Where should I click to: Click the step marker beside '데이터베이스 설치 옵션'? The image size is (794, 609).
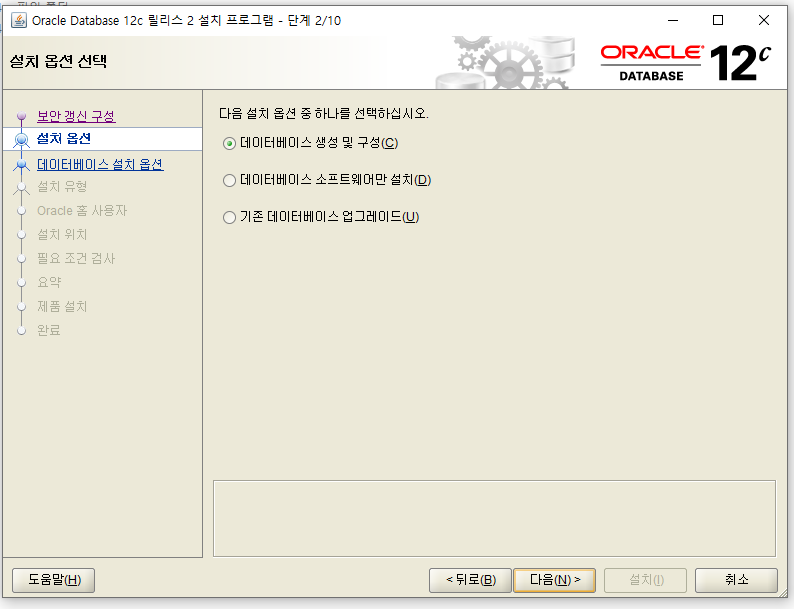21,165
